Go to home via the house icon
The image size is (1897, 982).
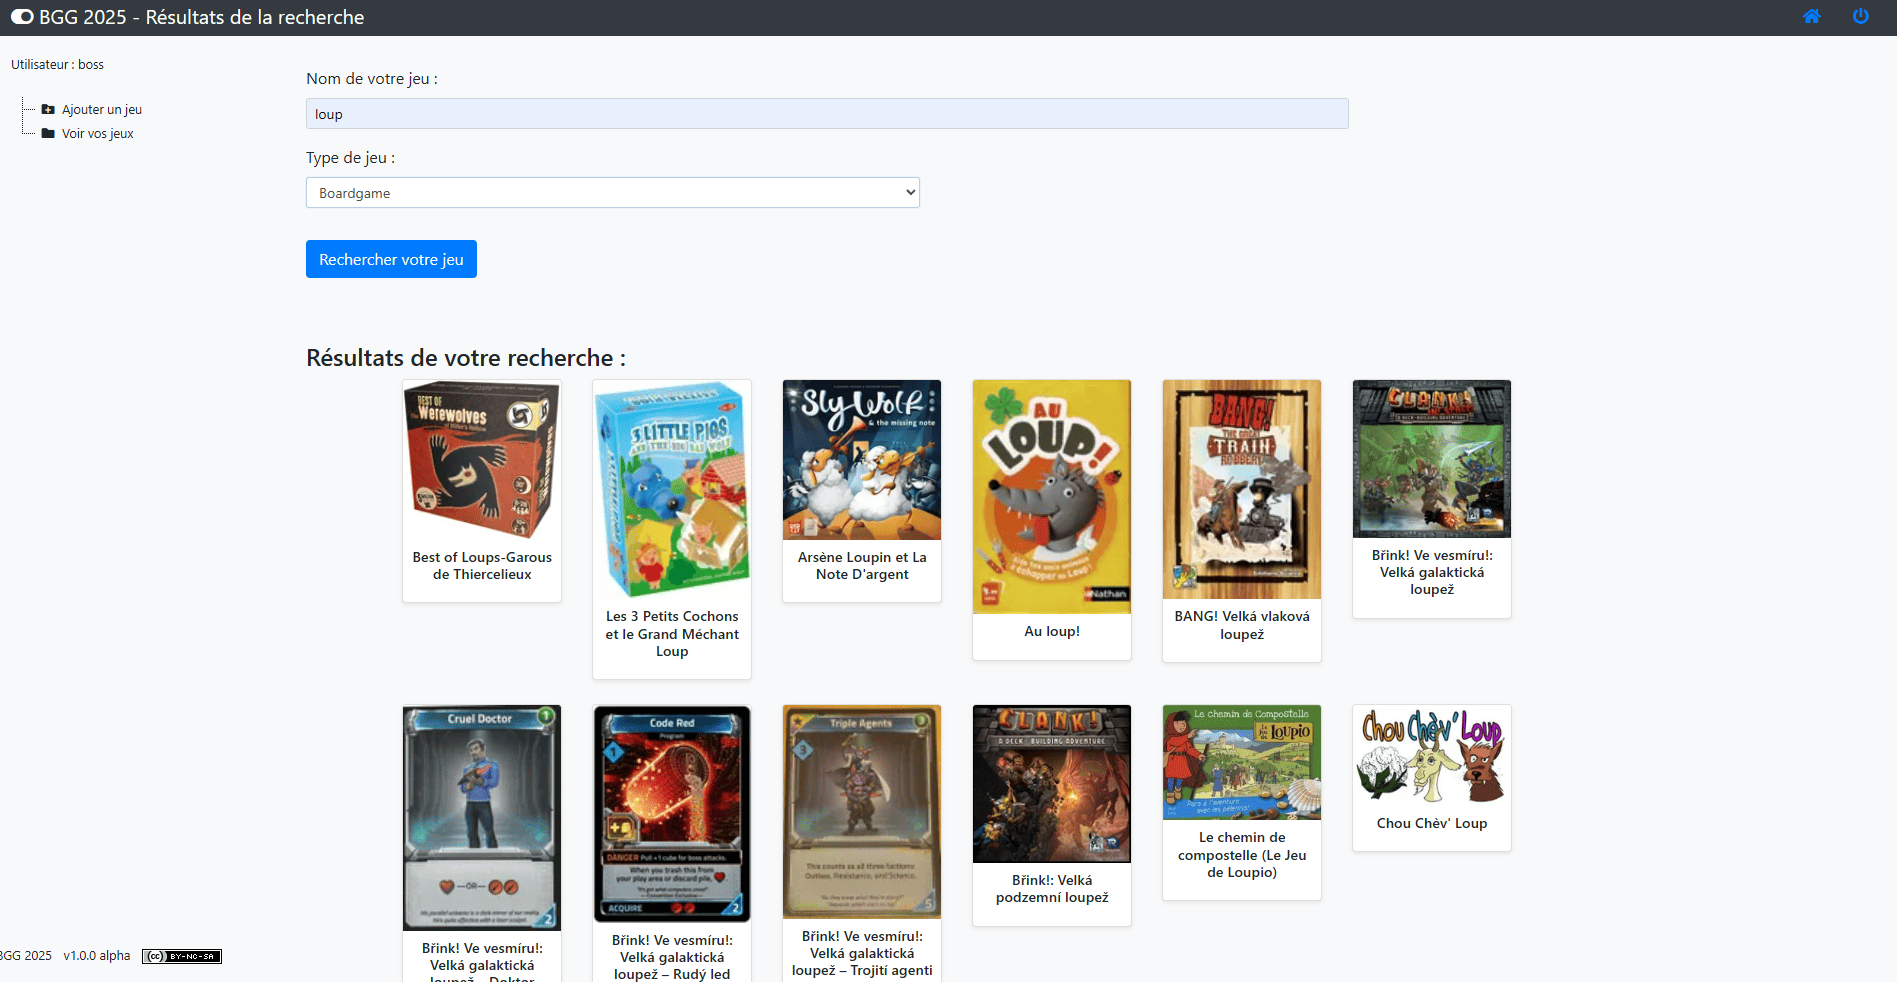[1811, 16]
